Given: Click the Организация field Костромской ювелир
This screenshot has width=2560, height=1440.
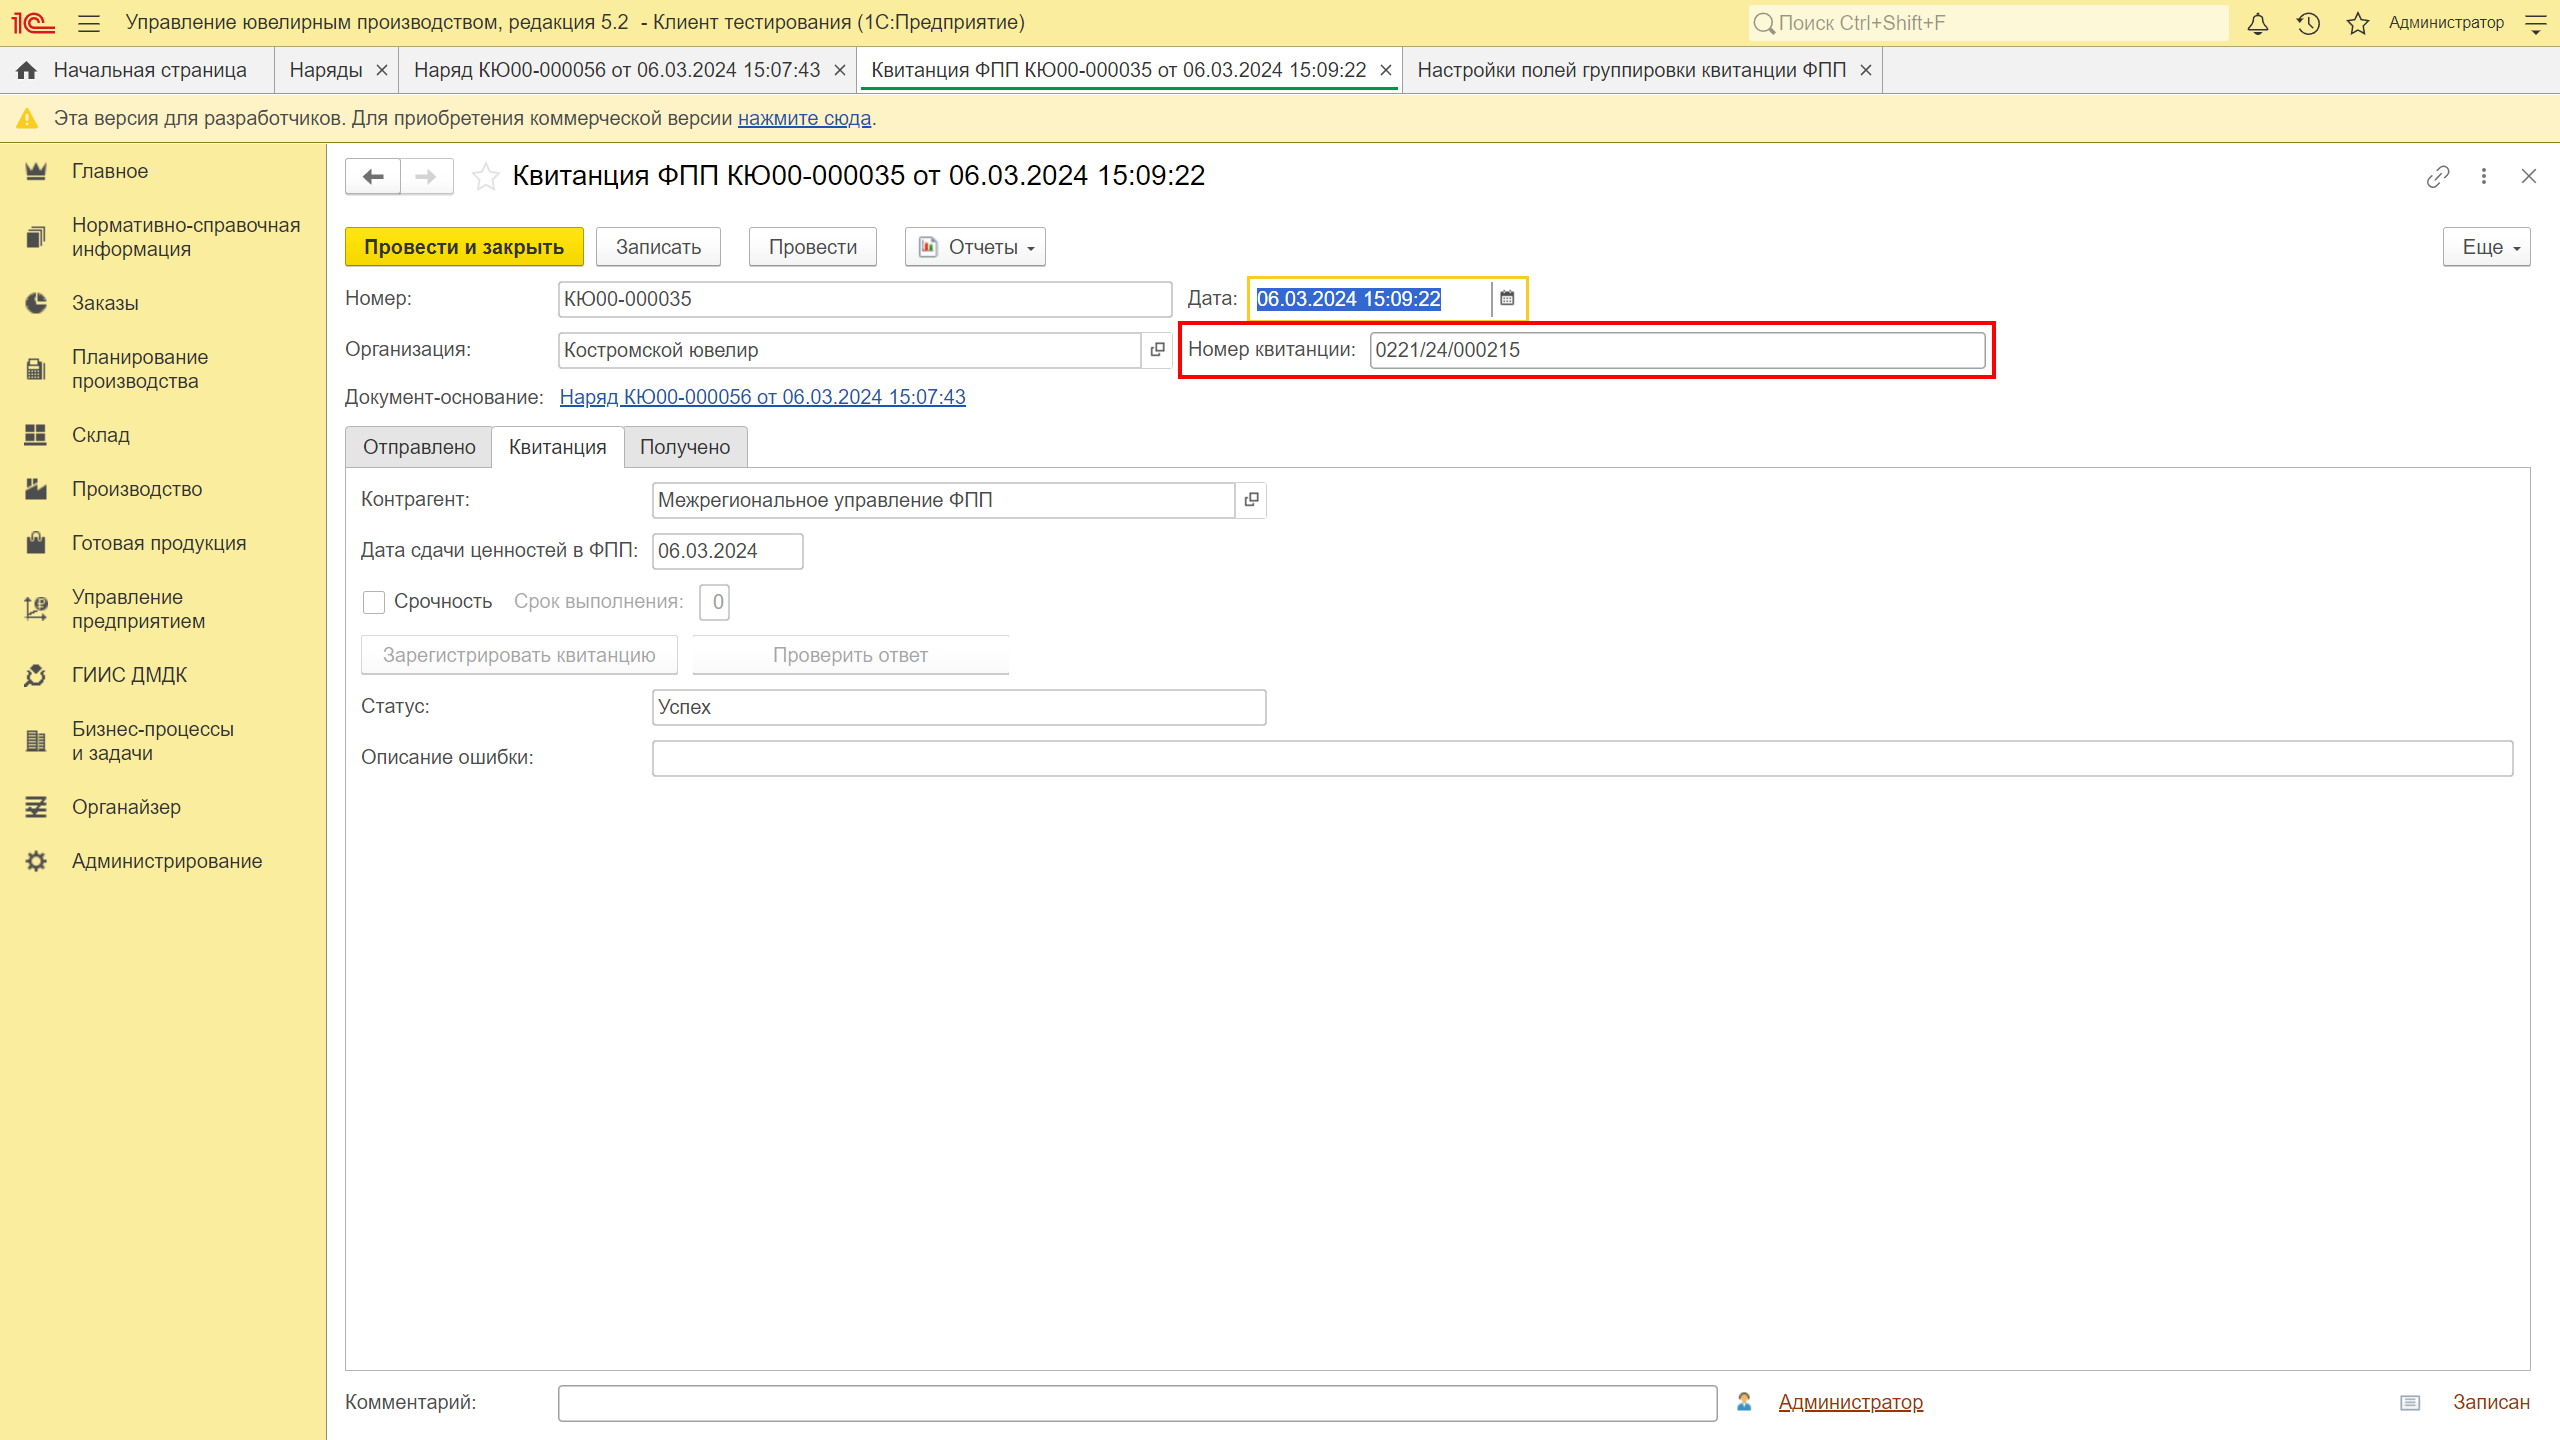Looking at the screenshot, I should pos(849,350).
